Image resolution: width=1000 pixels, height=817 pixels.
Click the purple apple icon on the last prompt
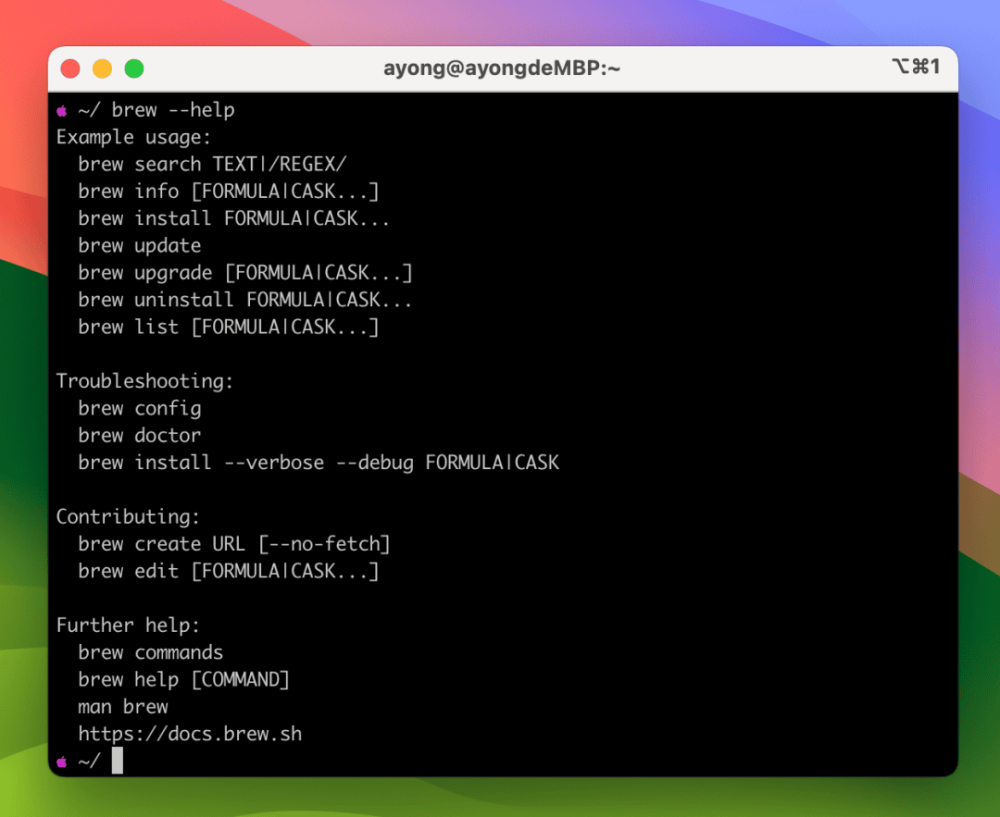pyautogui.click(x=62, y=762)
